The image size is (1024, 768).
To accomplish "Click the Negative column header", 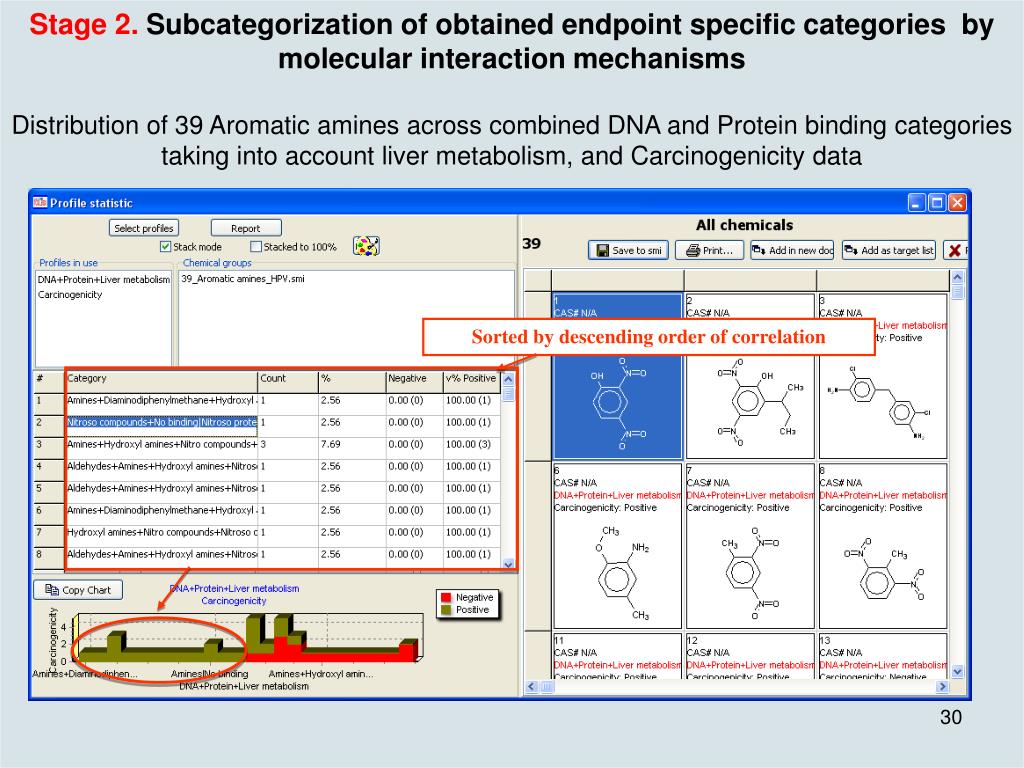I will 414,379.
